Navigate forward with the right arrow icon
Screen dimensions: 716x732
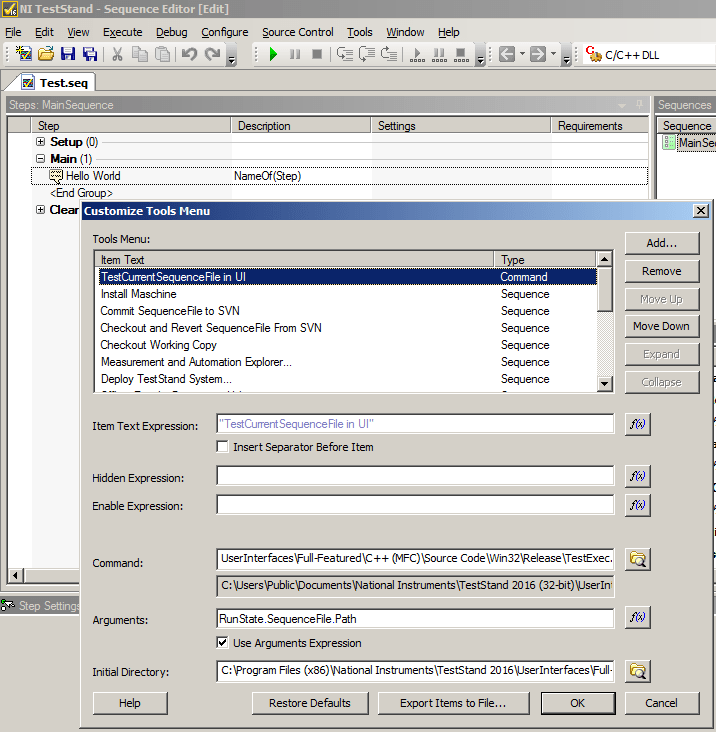pos(538,54)
